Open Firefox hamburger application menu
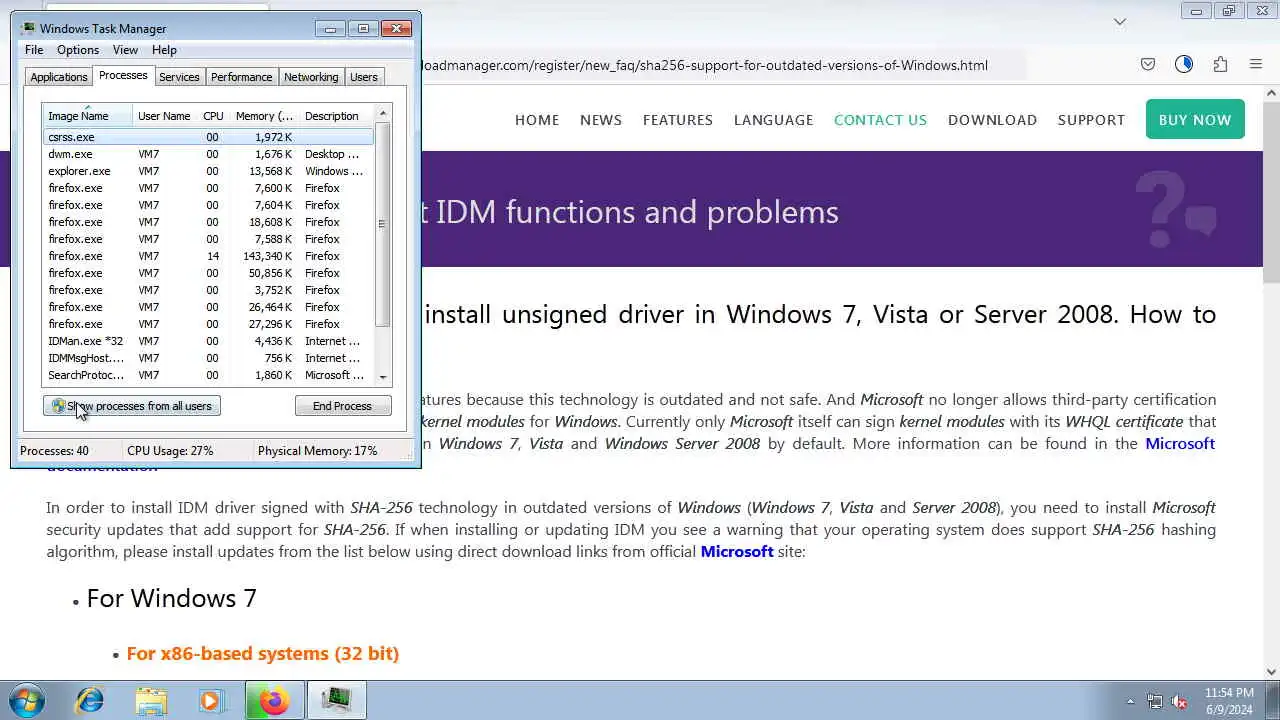This screenshot has height=720, width=1280. pyautogui.click(x=1256, y=65)
